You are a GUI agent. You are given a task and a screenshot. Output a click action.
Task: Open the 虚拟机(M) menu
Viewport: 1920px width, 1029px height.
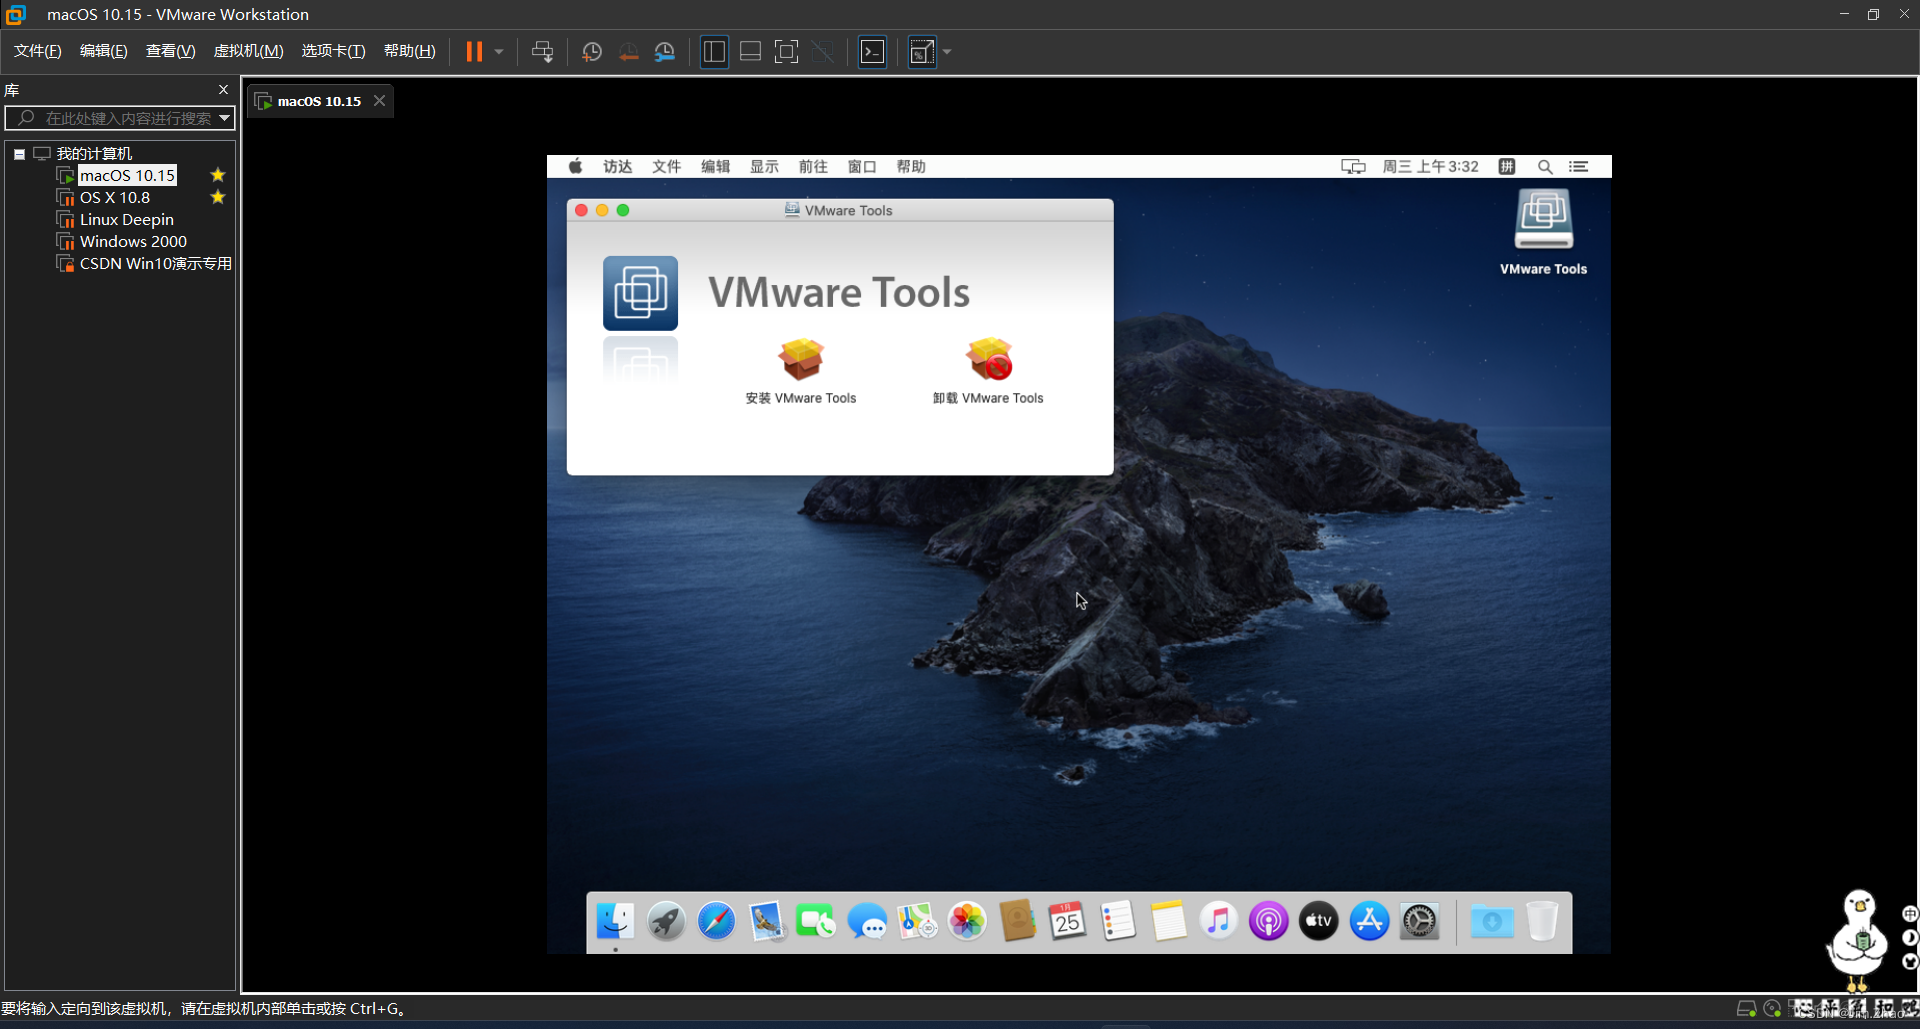click(249, 51)
